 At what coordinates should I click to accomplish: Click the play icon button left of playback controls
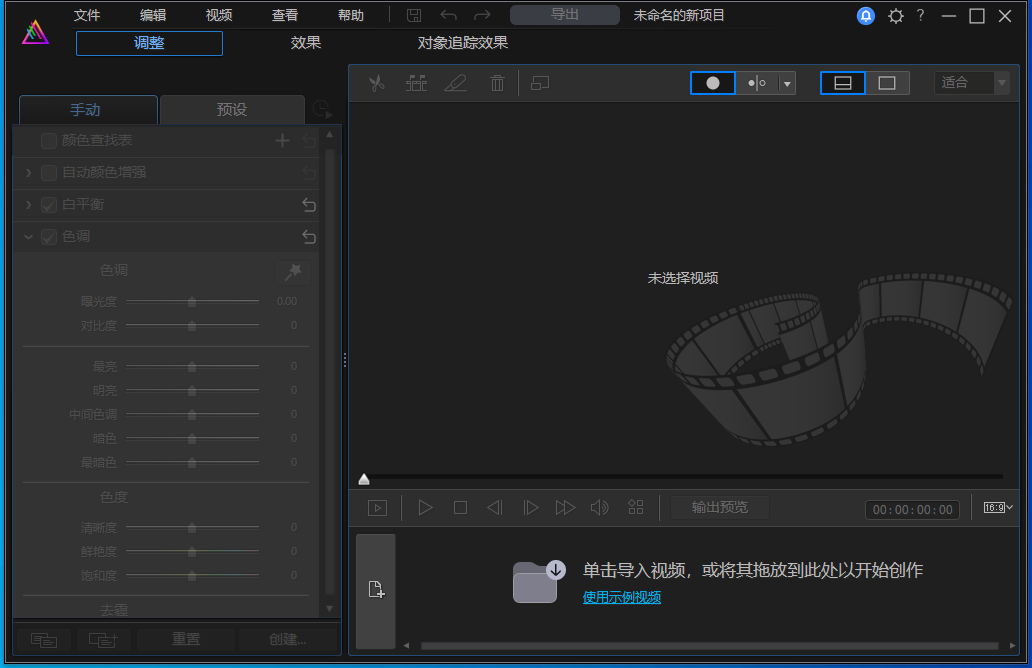coord(377,508)
